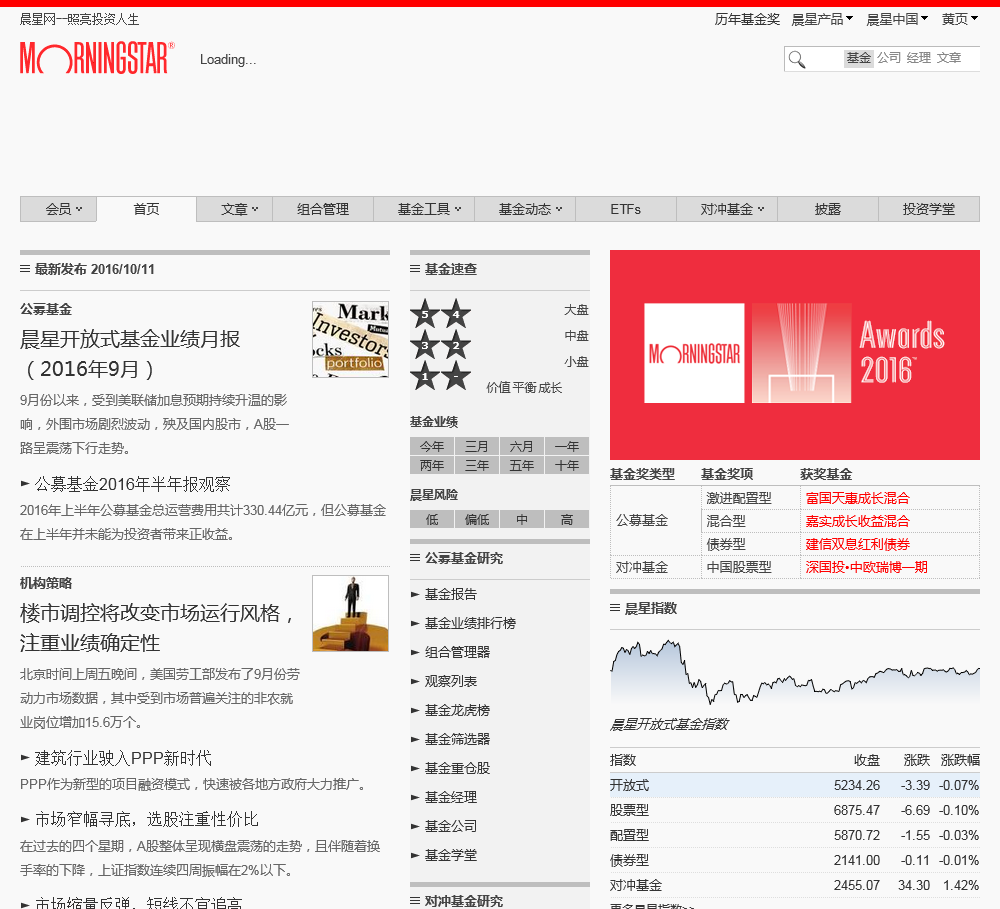Viewport: 1000px width, 909px height.
Task: Choose 中 Morningstar risk level
Action: [522, 520]
